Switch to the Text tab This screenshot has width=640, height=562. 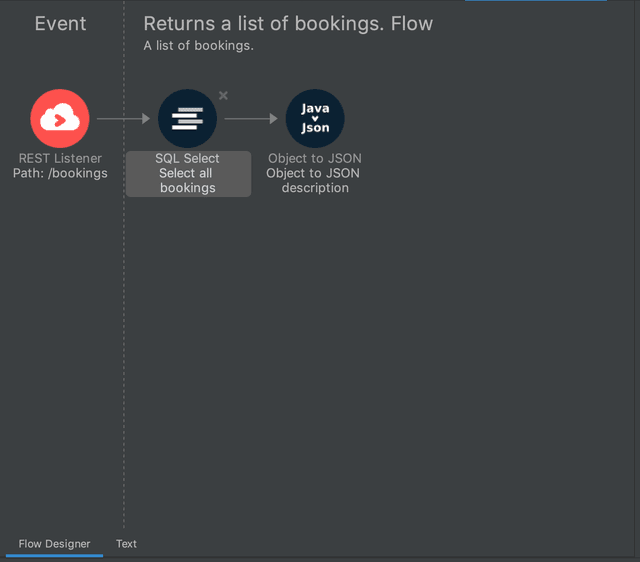[126, 544]
